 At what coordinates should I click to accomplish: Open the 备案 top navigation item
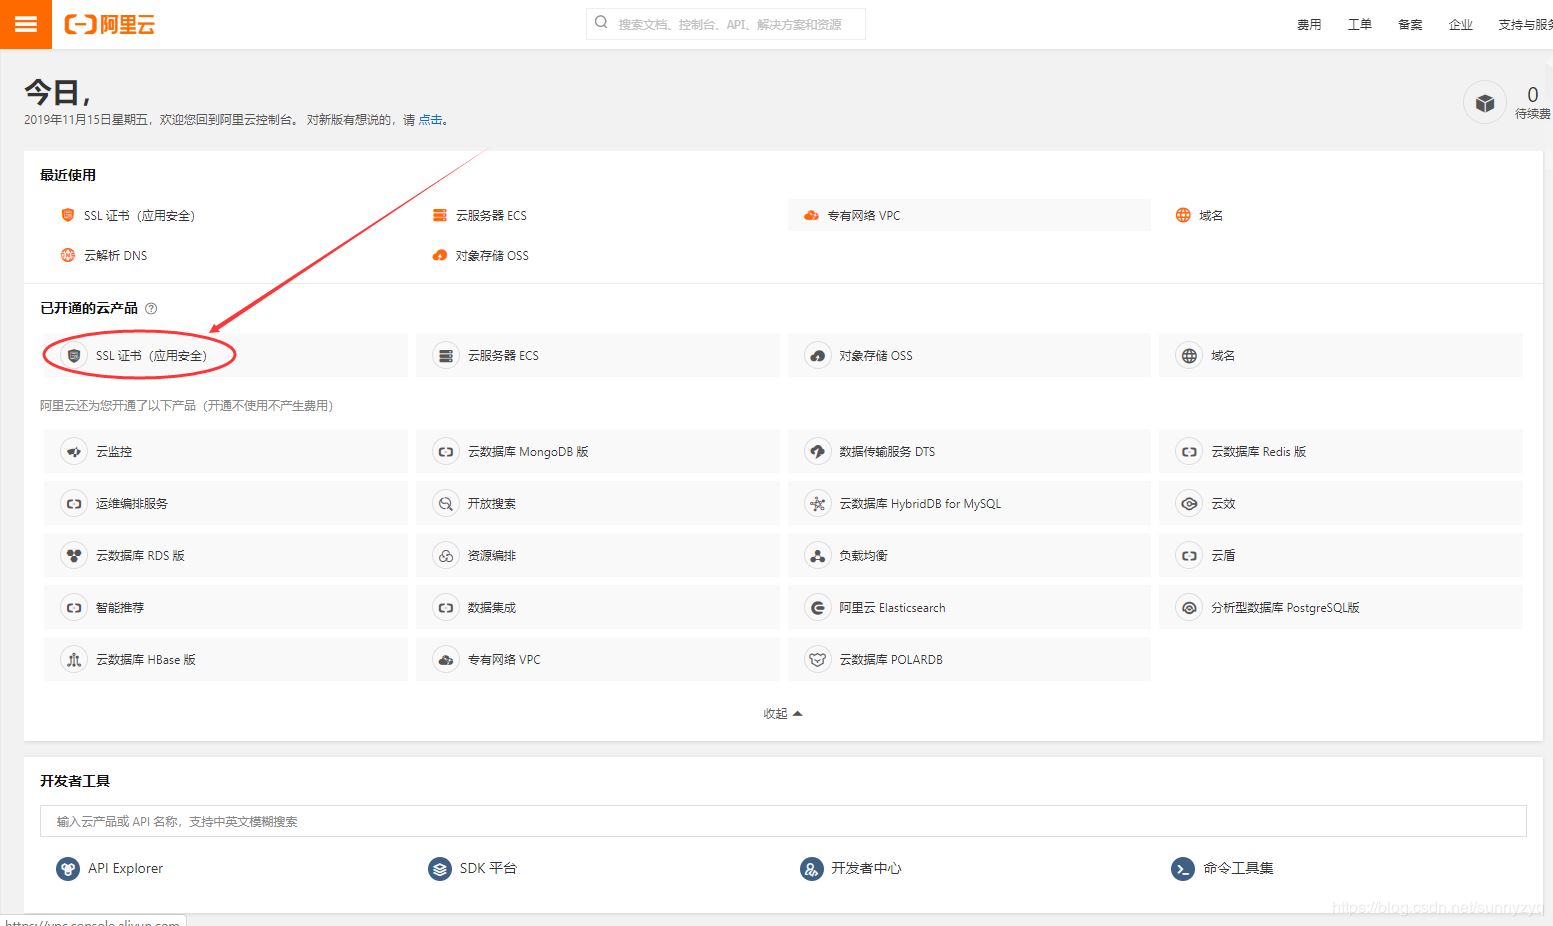click(1409, 24)
